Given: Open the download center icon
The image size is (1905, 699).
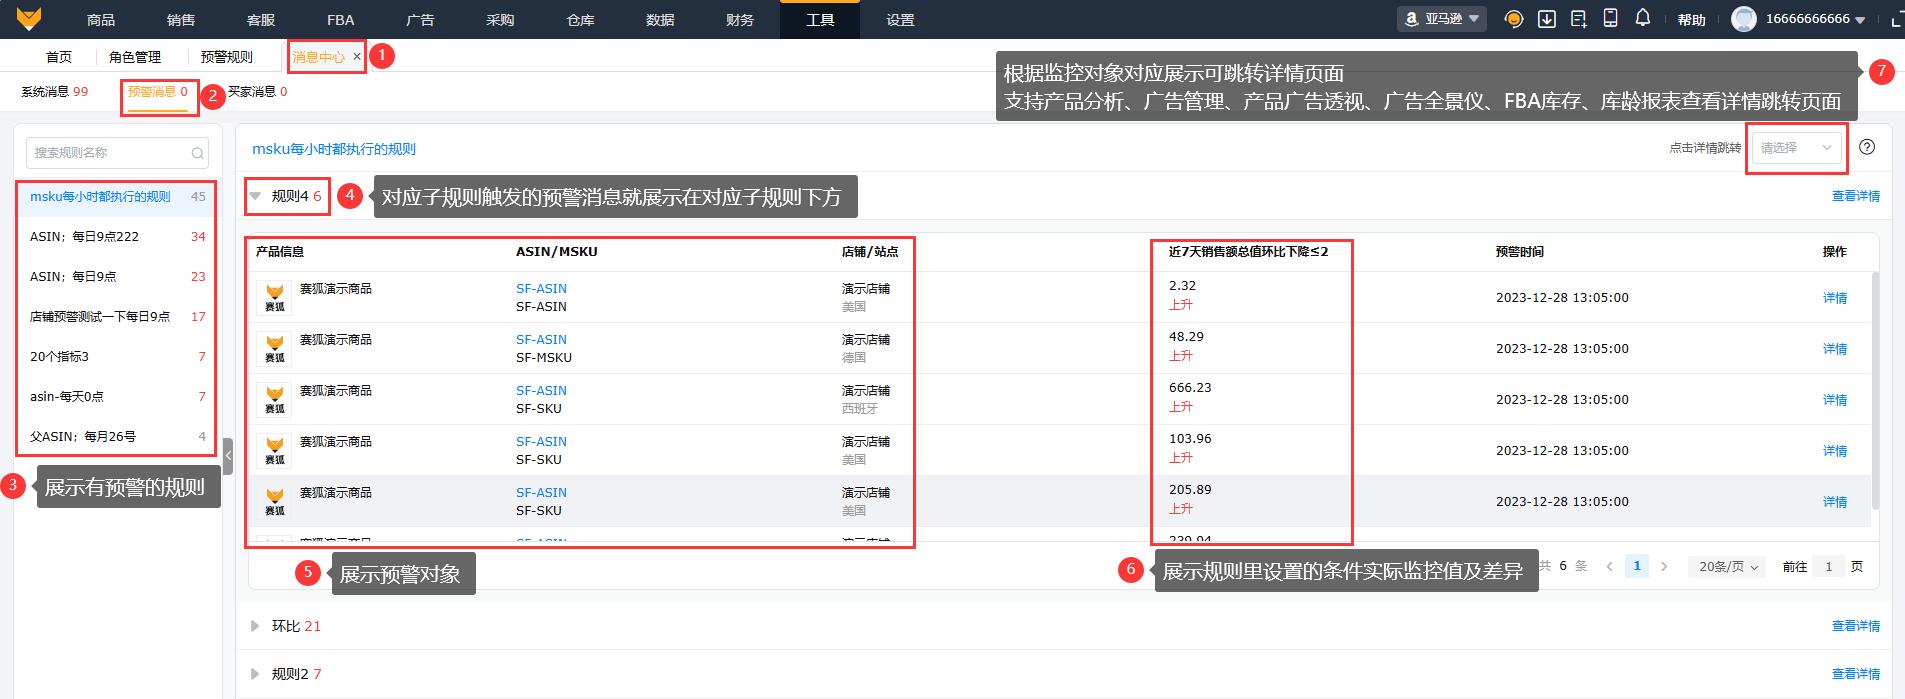Looking at the screenshot, I should pyautogui.click(x=1547, y=19).
